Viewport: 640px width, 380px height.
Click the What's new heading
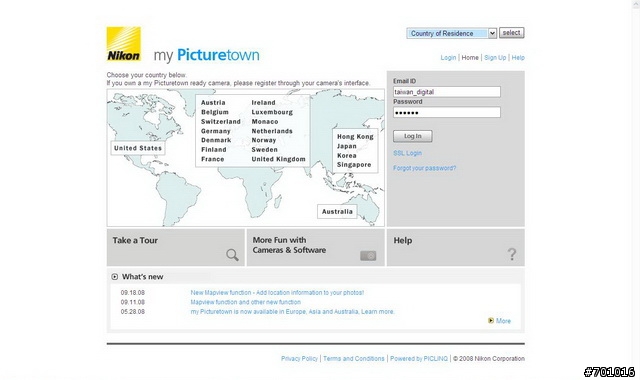[142, 277]
